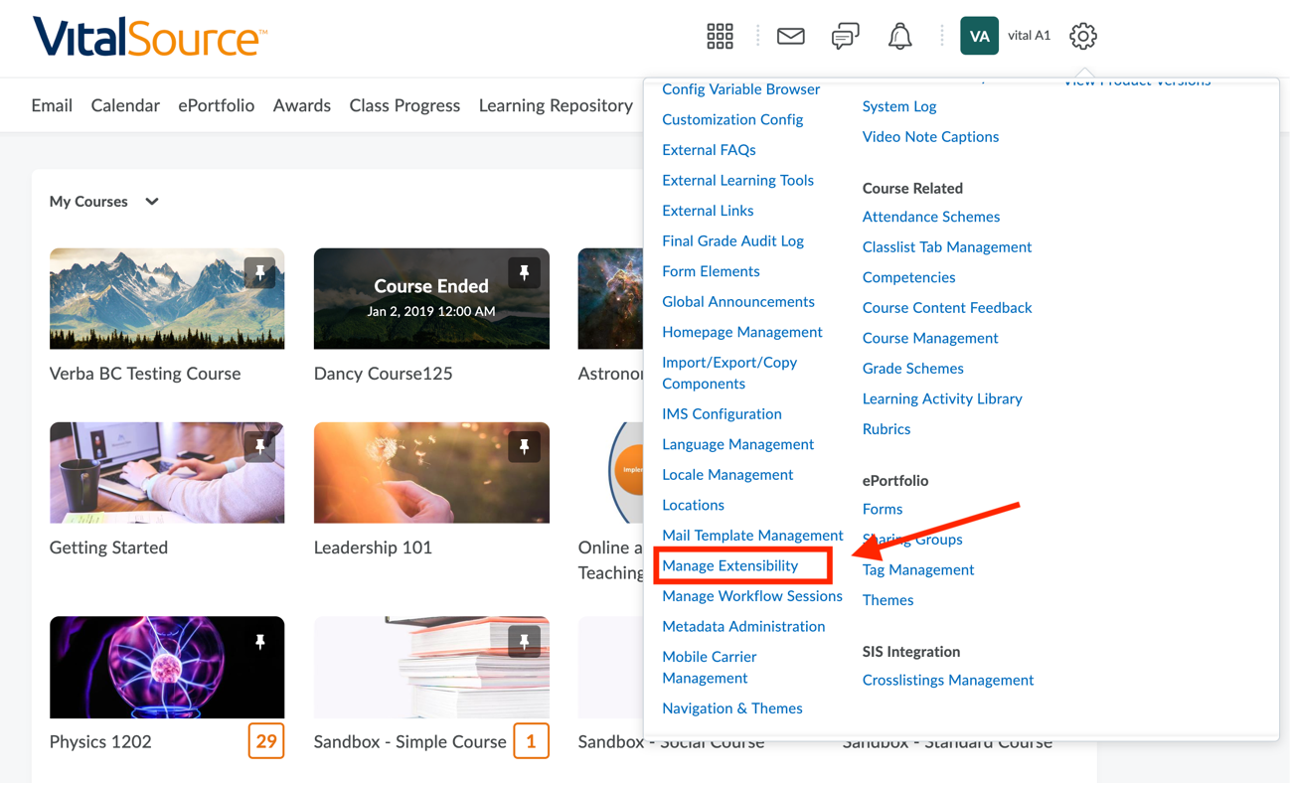Unpin the Physics 1202 course

(x=260, y=641)
